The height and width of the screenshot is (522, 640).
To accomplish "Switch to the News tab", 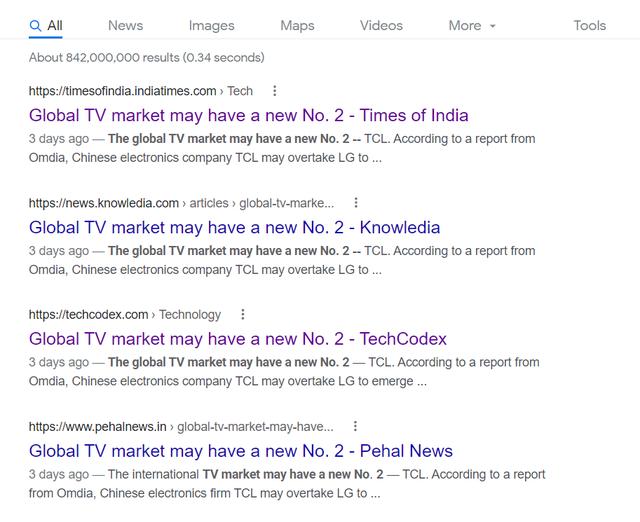I will [x=125, y=26].
